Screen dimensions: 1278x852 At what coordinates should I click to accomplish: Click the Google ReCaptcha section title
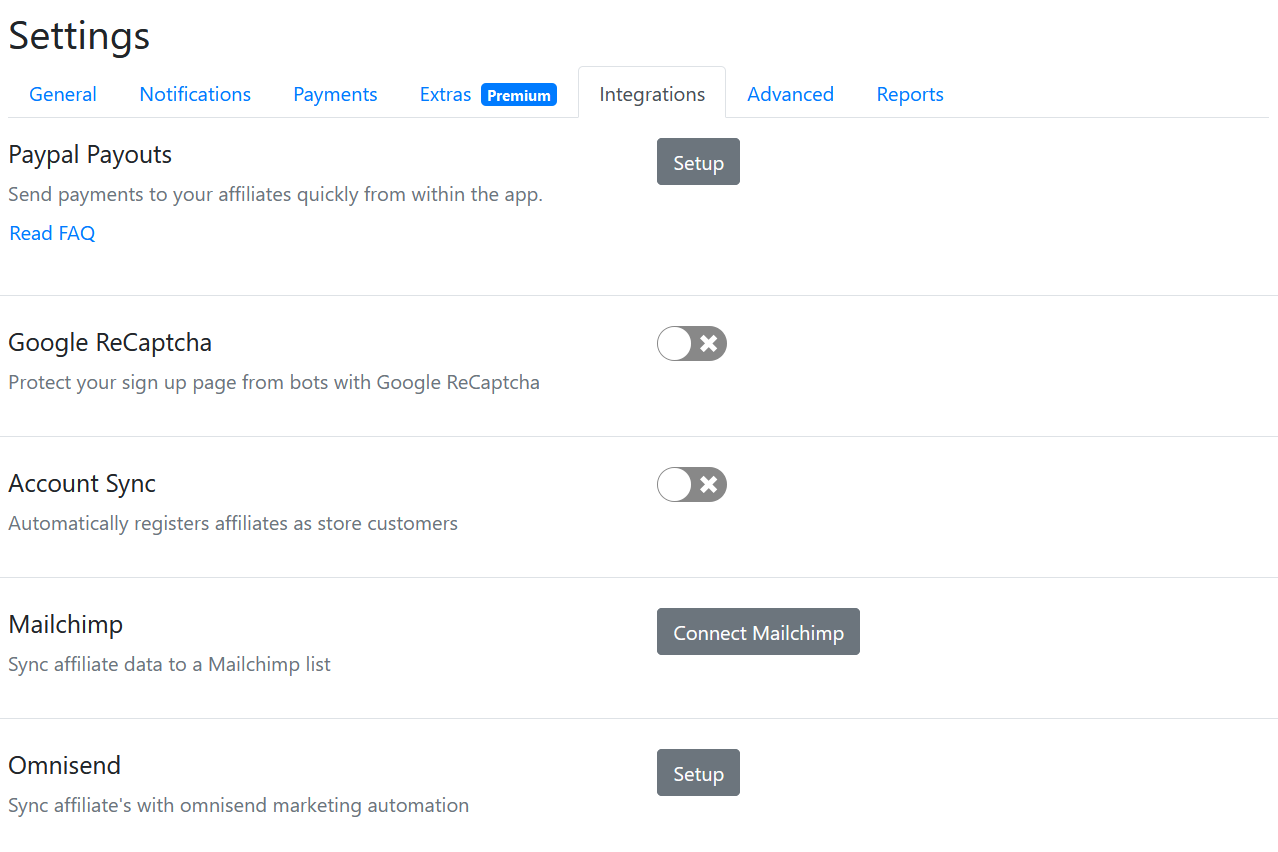coord(110,343)
